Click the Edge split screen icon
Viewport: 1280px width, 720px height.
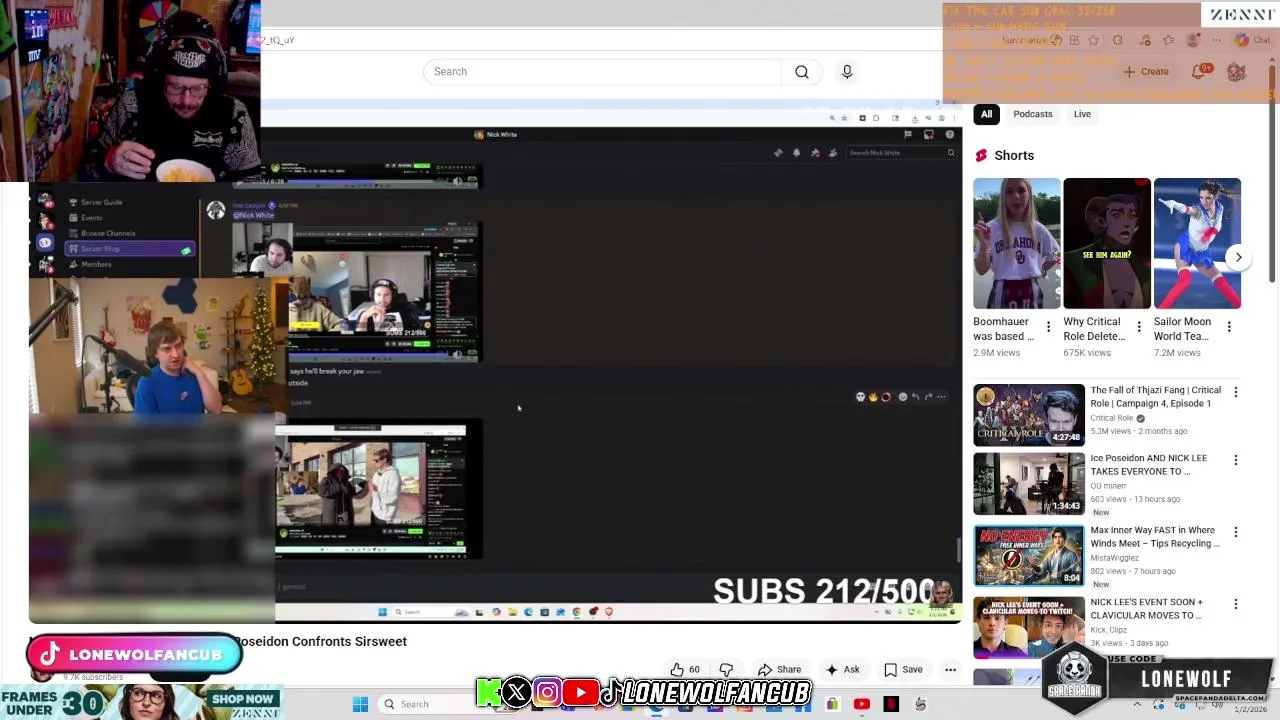(1074, 40)
